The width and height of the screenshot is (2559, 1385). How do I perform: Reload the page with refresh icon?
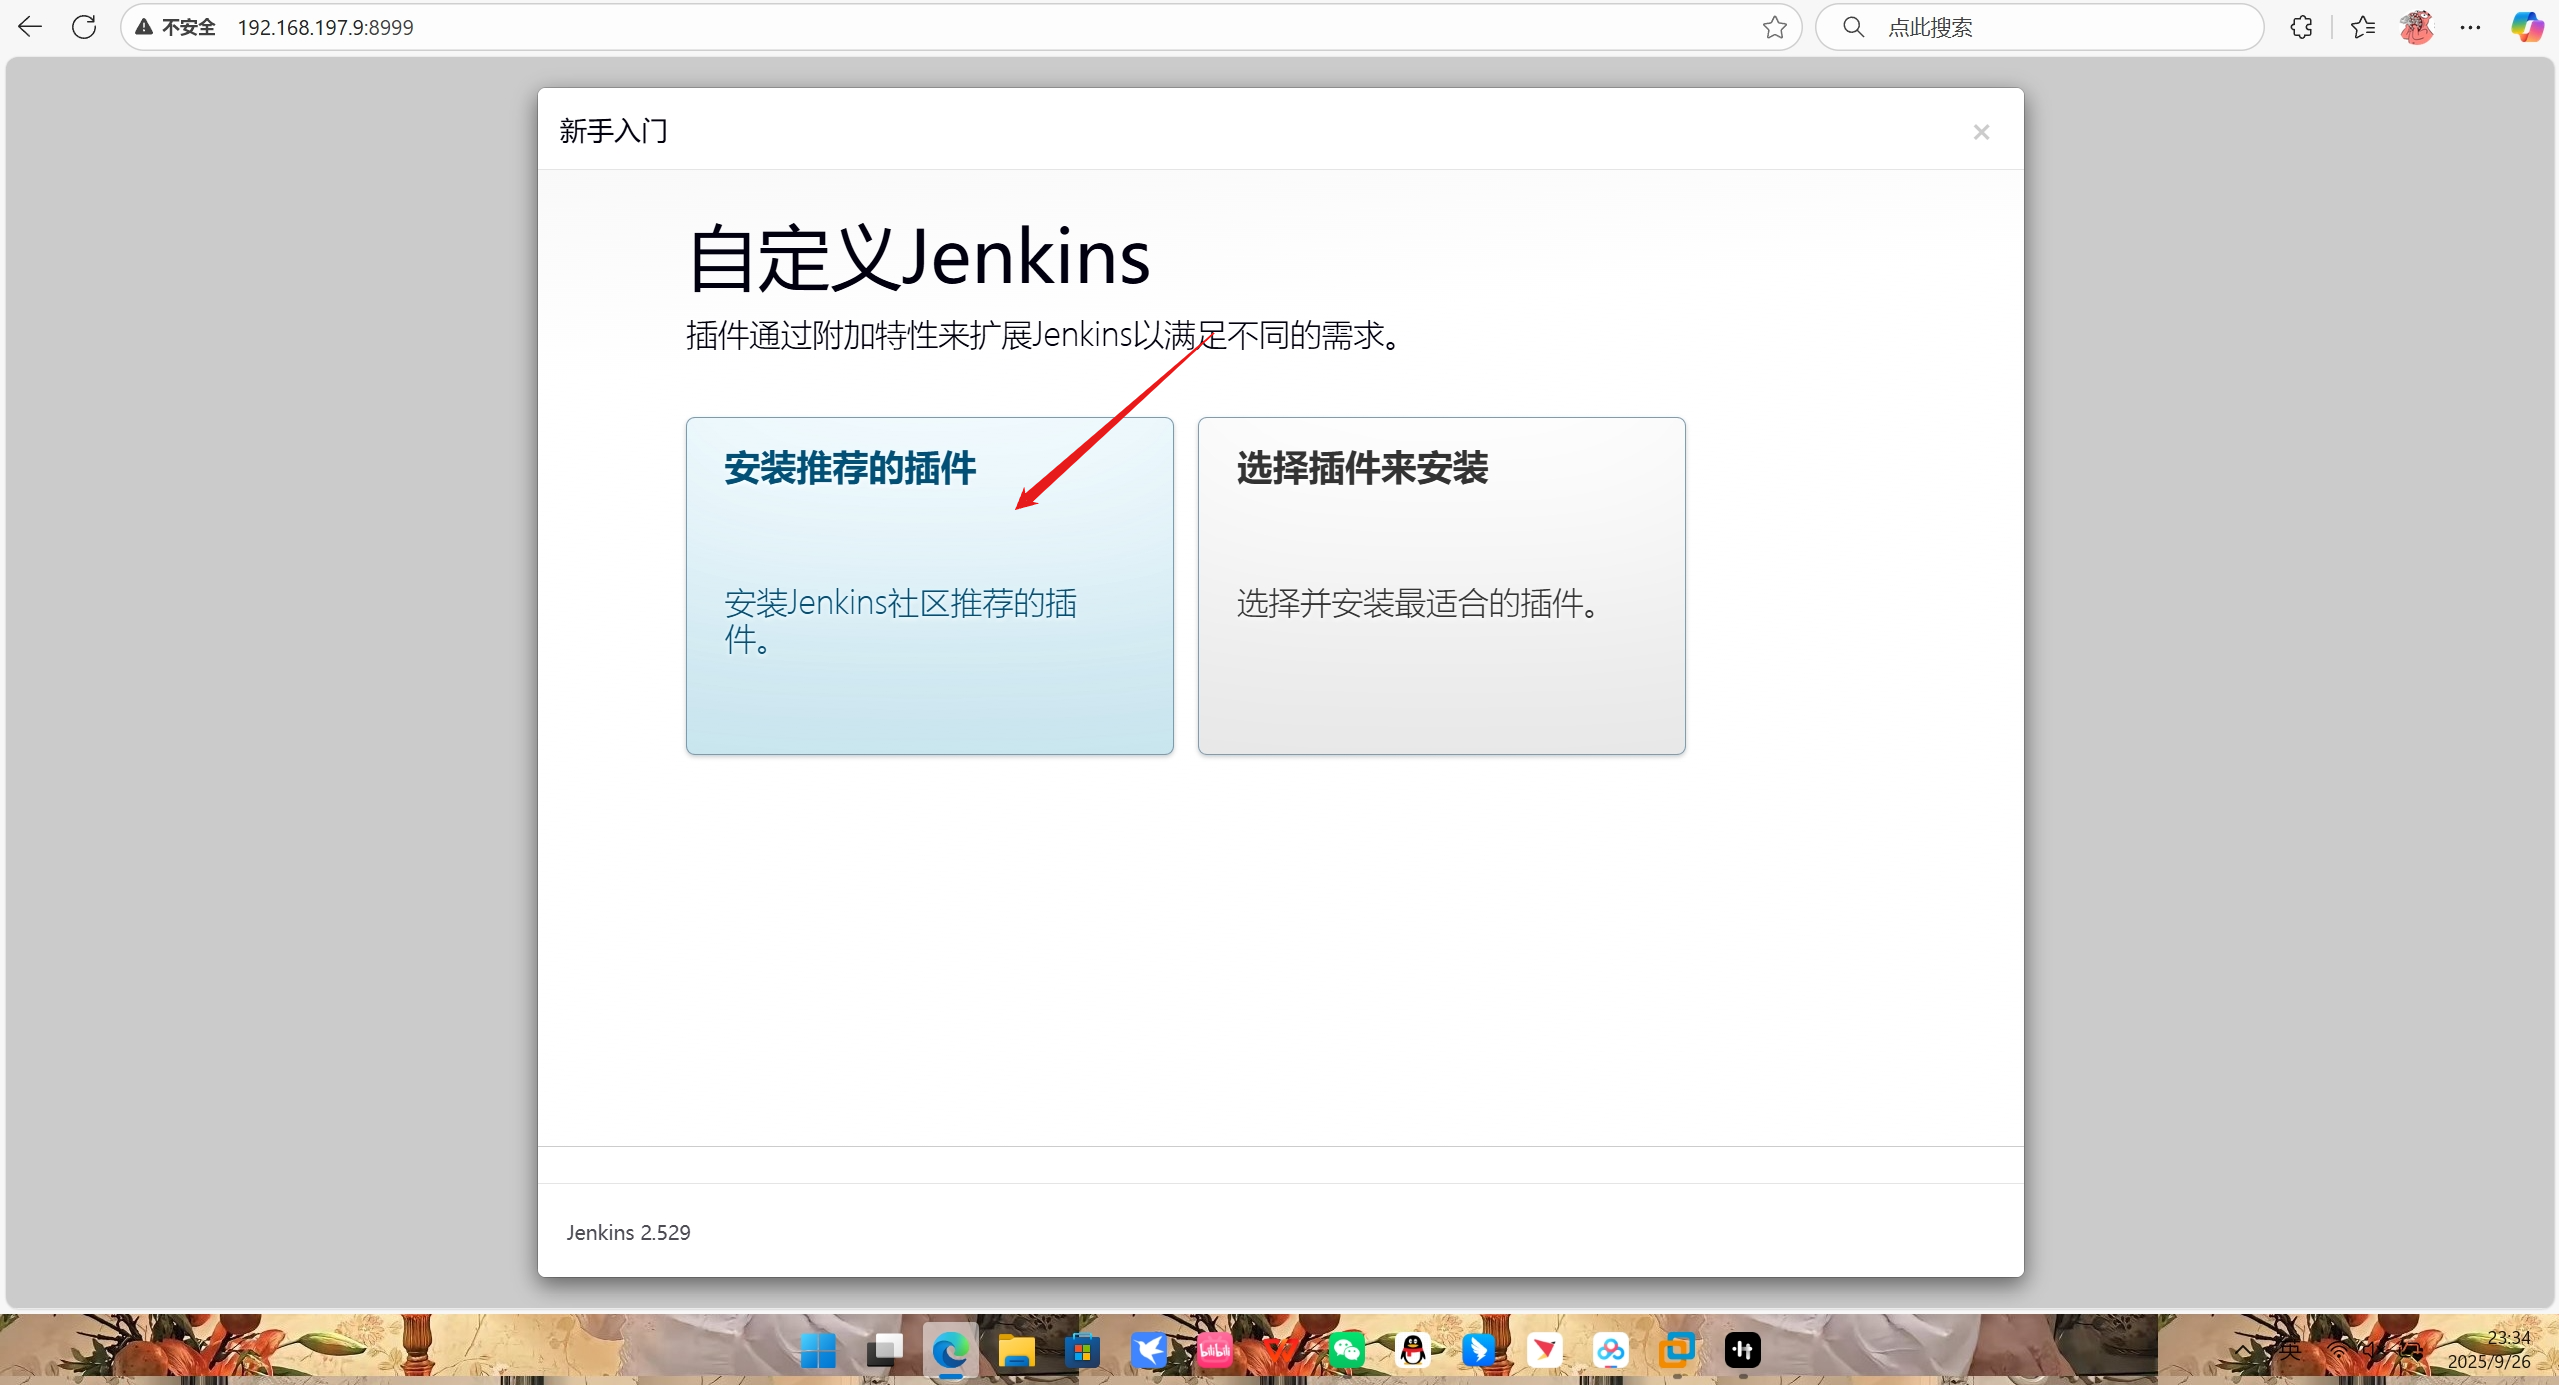coord(84,27)
